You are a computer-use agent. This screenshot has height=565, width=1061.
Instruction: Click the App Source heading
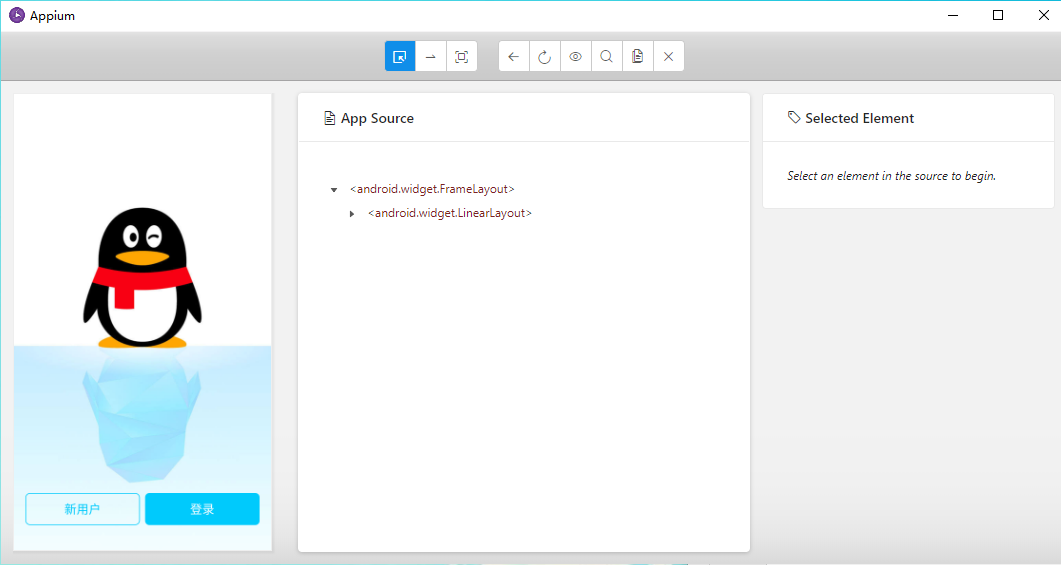click(x=377, y=118)
